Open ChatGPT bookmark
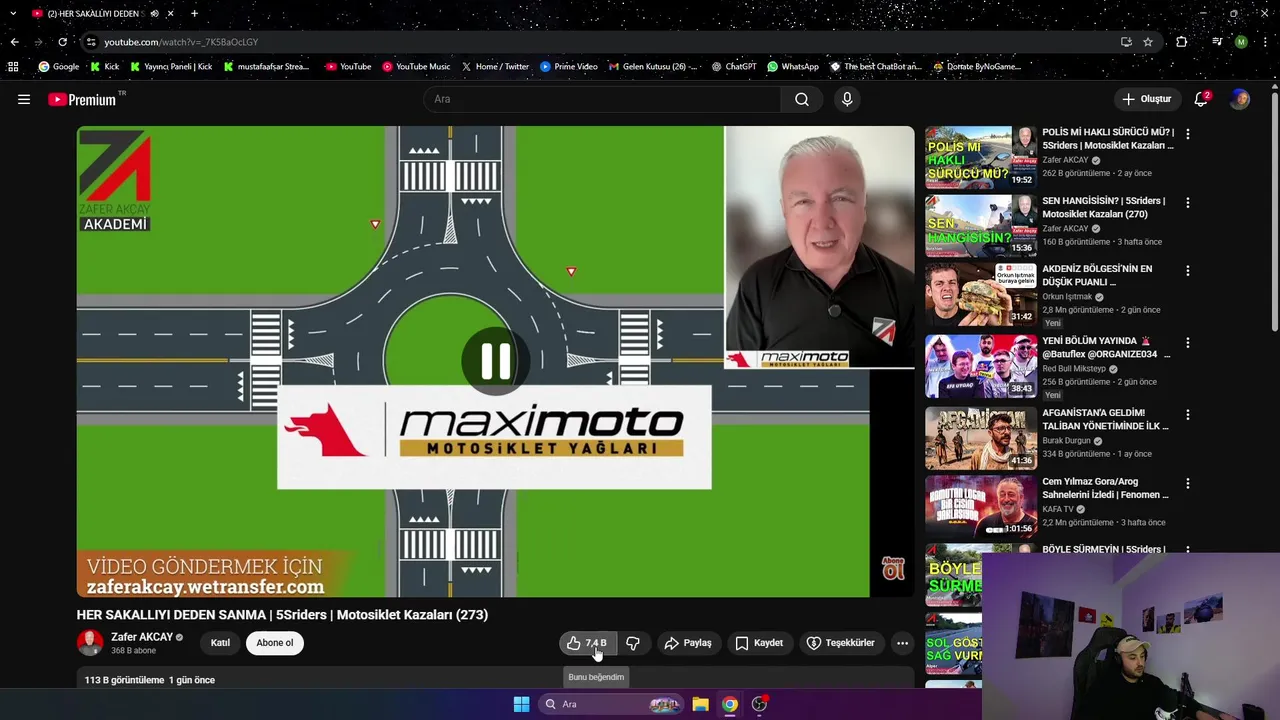The height and width of the screenshot is (720, 1280). [734, 67]
